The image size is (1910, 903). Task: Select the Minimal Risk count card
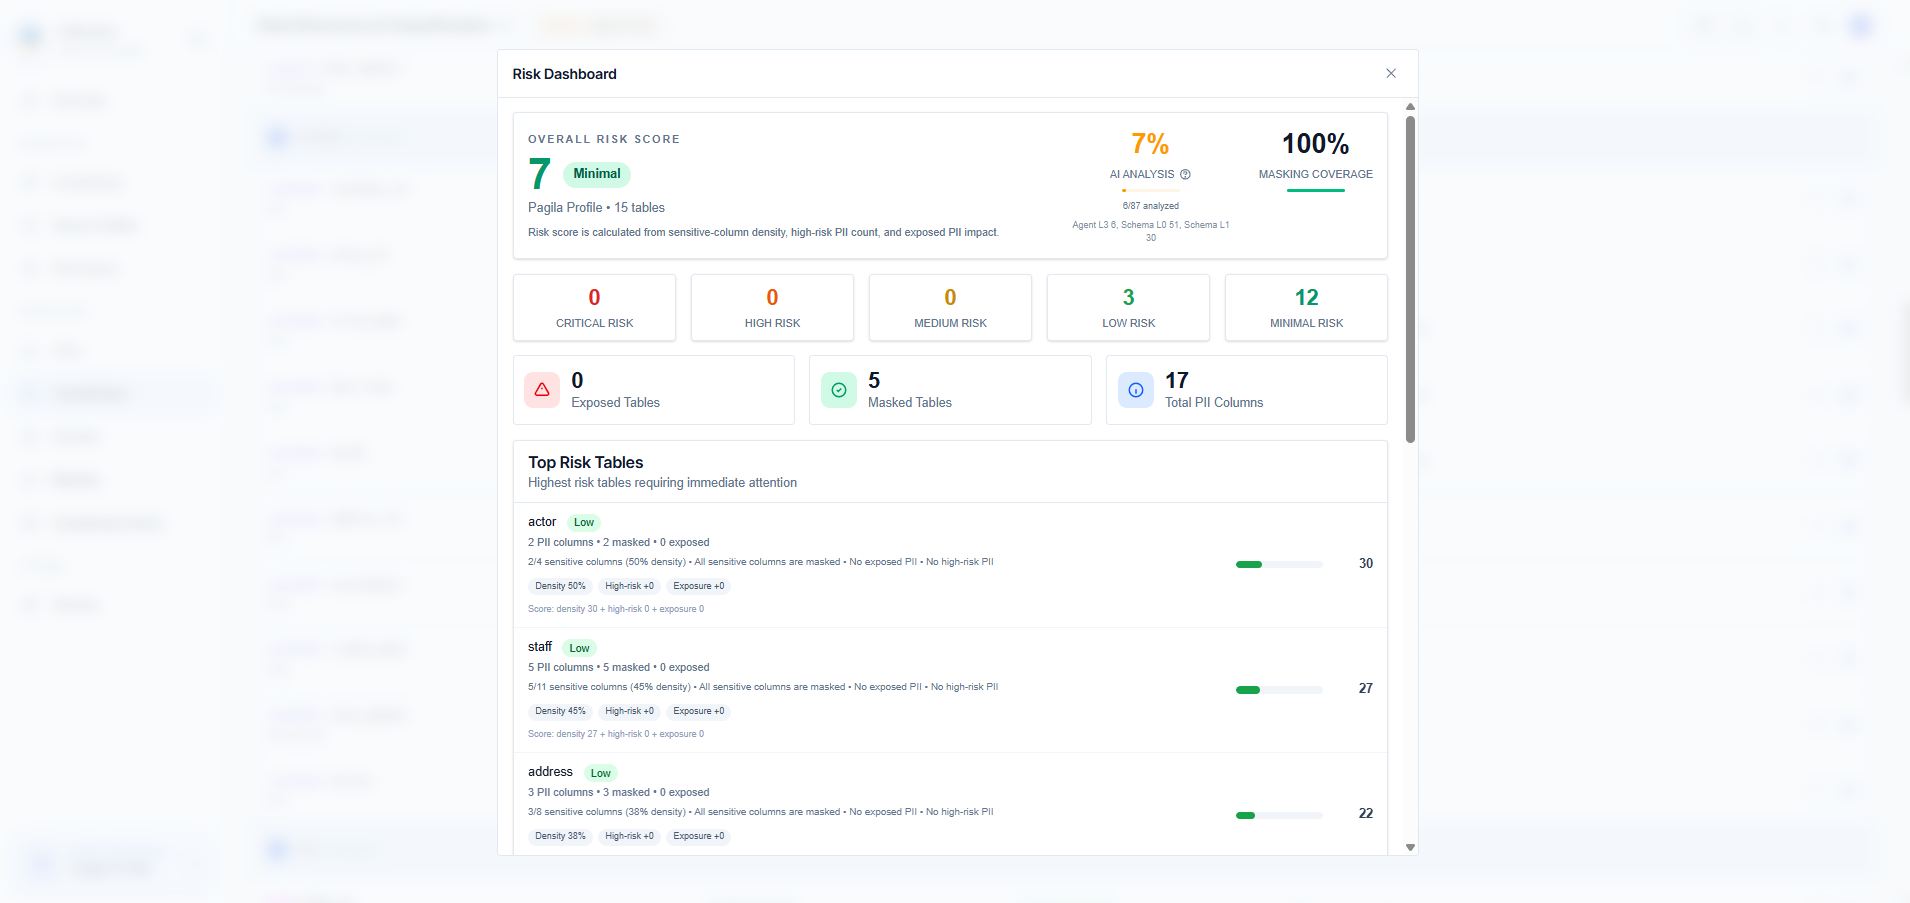tap(1306, 308)
